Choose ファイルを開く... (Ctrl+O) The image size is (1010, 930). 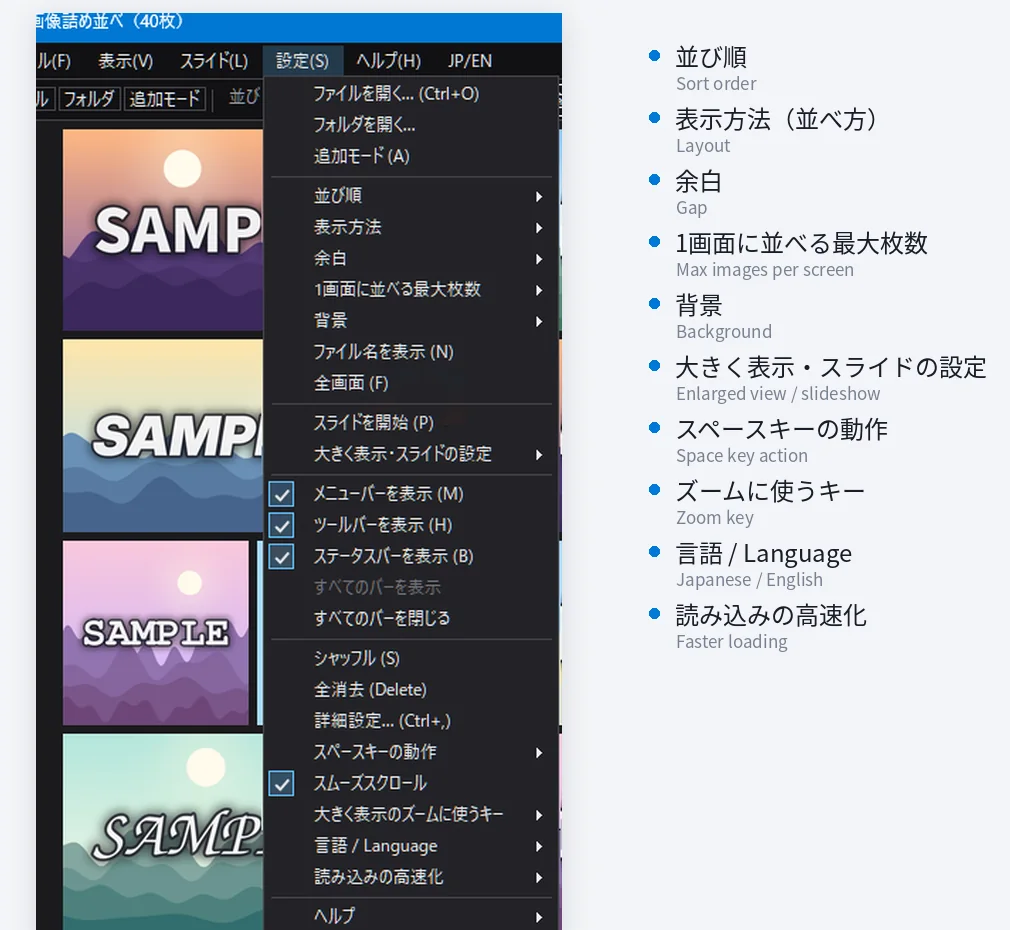[x=411, y=94]
